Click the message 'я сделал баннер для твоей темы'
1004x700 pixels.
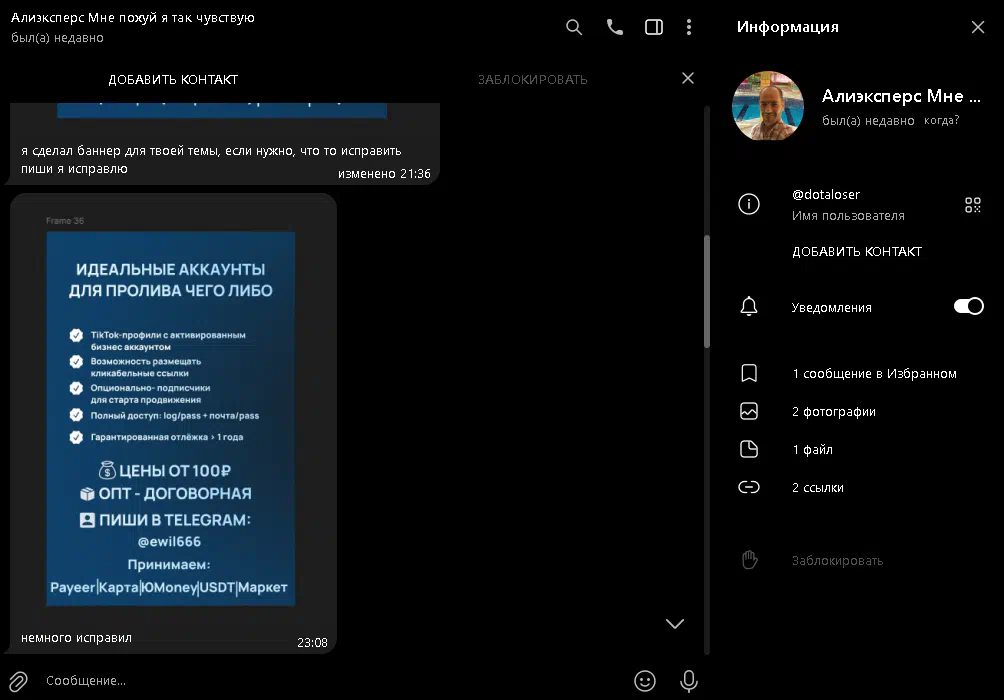(x=211, y=159)
